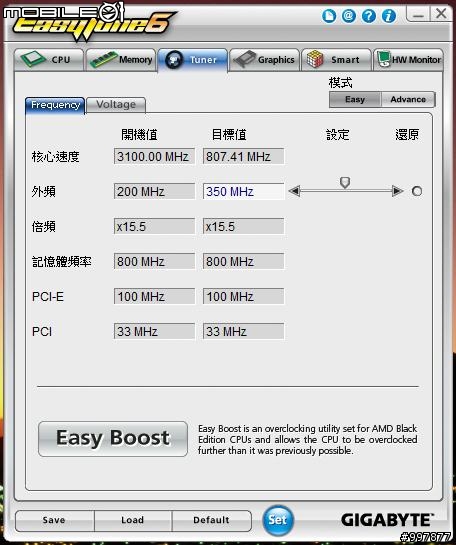This screenshot has width=456, height=545.
Task: Open the HW Monitor tab
Action: point(408,60)
